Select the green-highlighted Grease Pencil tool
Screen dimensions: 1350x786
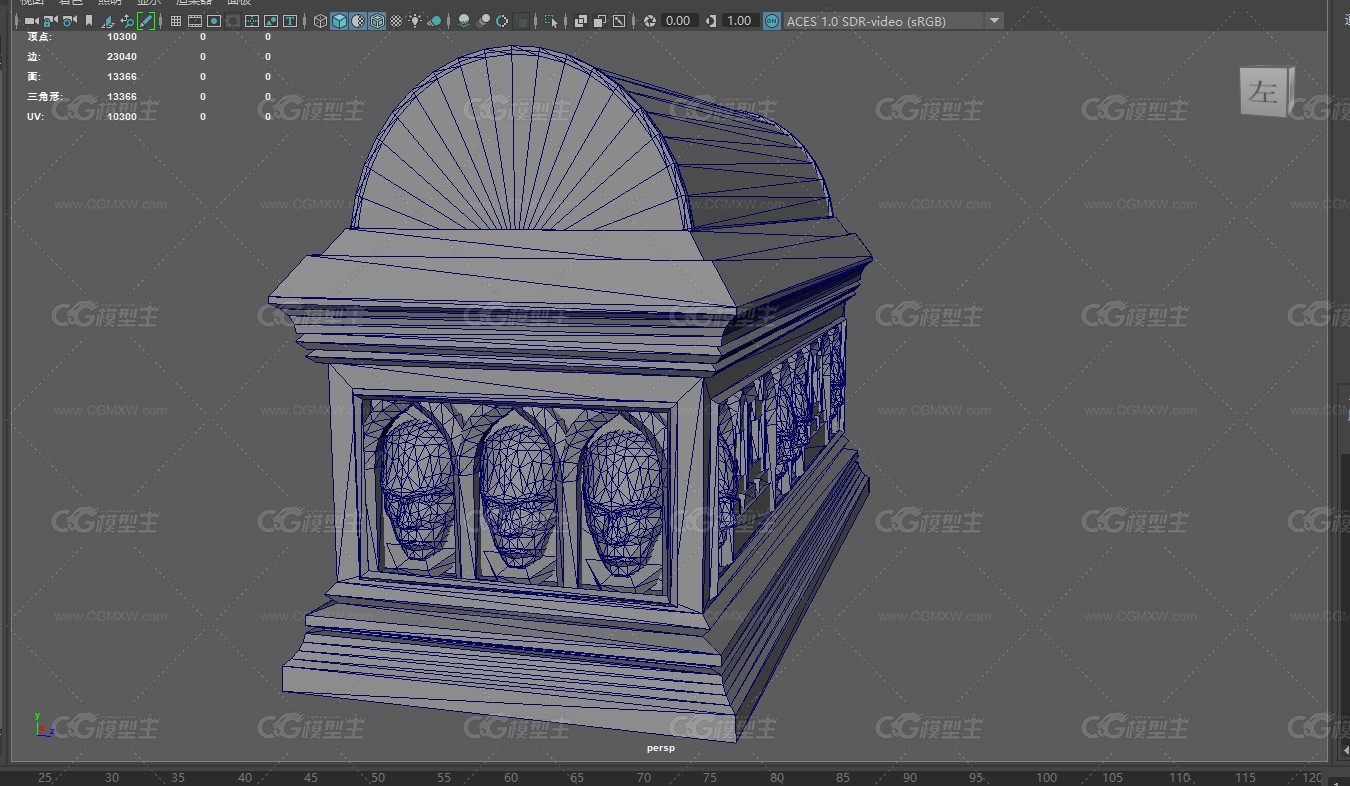tap(146, 21)
